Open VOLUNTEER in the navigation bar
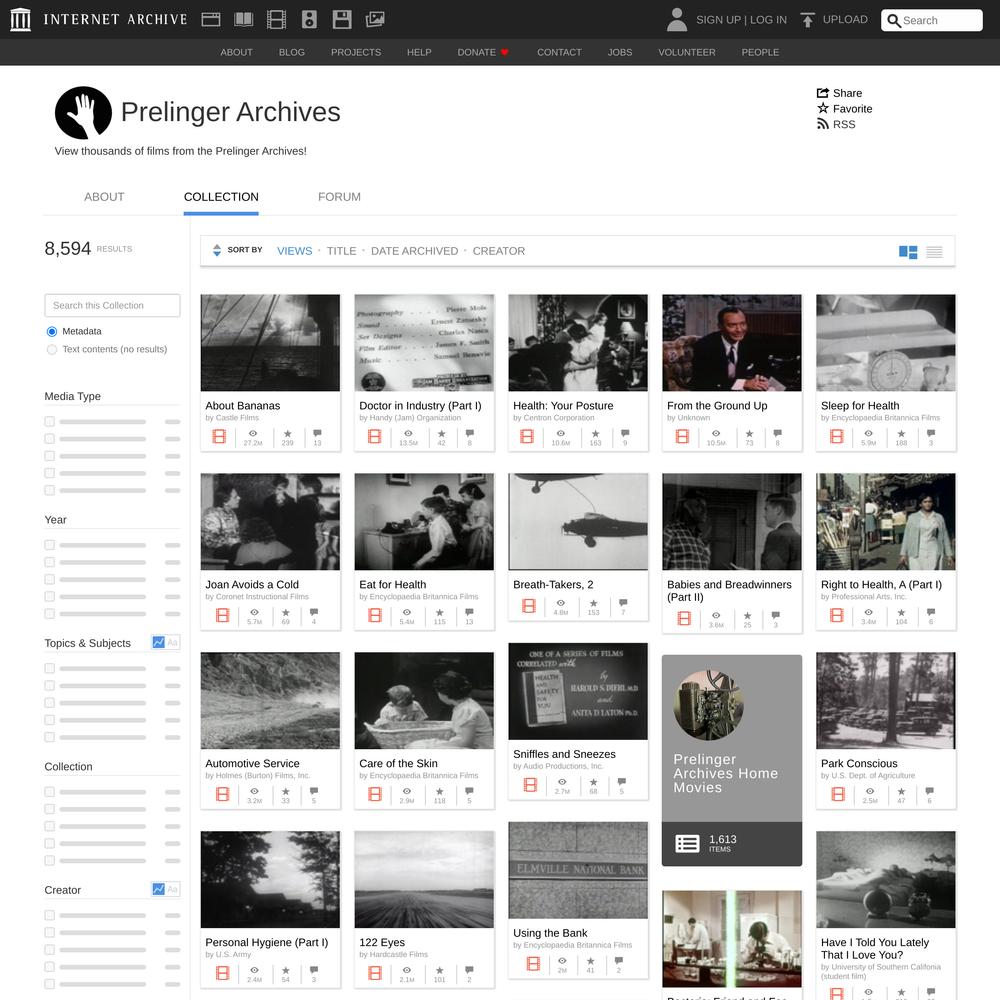This screenshot has width=1000, height=1000. [x=687, y=52]
